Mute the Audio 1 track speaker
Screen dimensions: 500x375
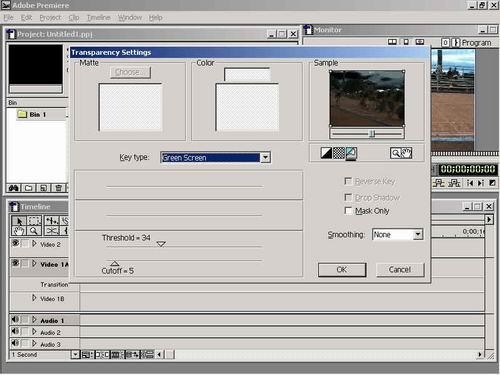[x=15, y=319]
